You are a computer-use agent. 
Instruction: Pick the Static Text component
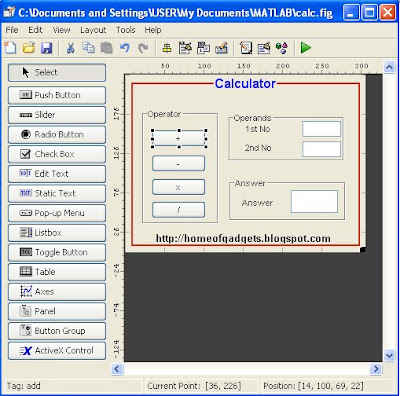point(57,193)
